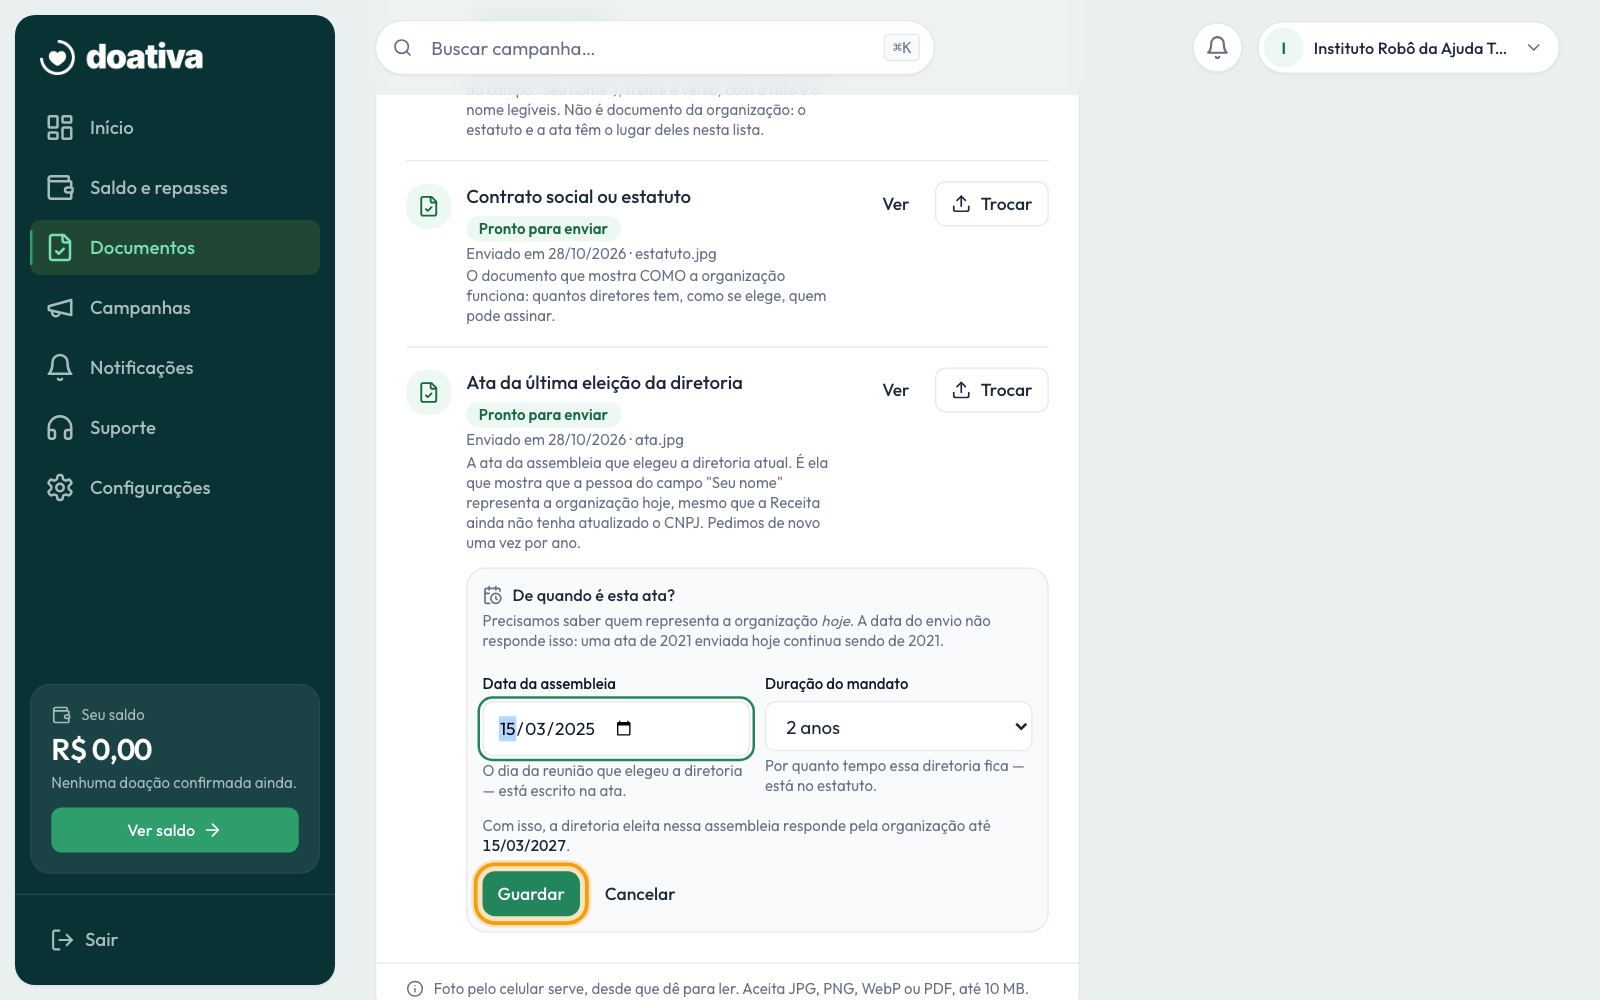1600x1000 pixels.
Task: Save the assembly date with Guardar
Action: 531,894
